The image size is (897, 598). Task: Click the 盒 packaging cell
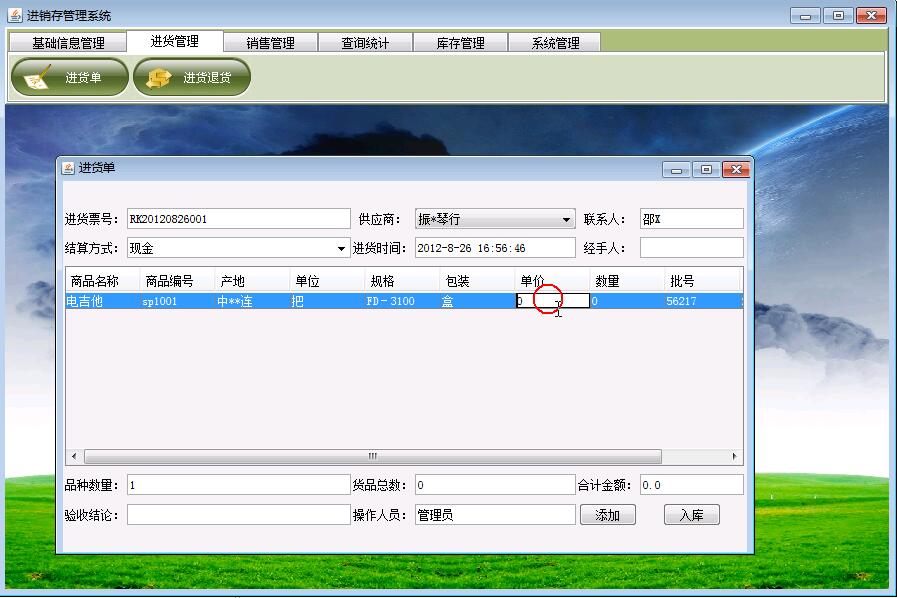pos(477,301)
